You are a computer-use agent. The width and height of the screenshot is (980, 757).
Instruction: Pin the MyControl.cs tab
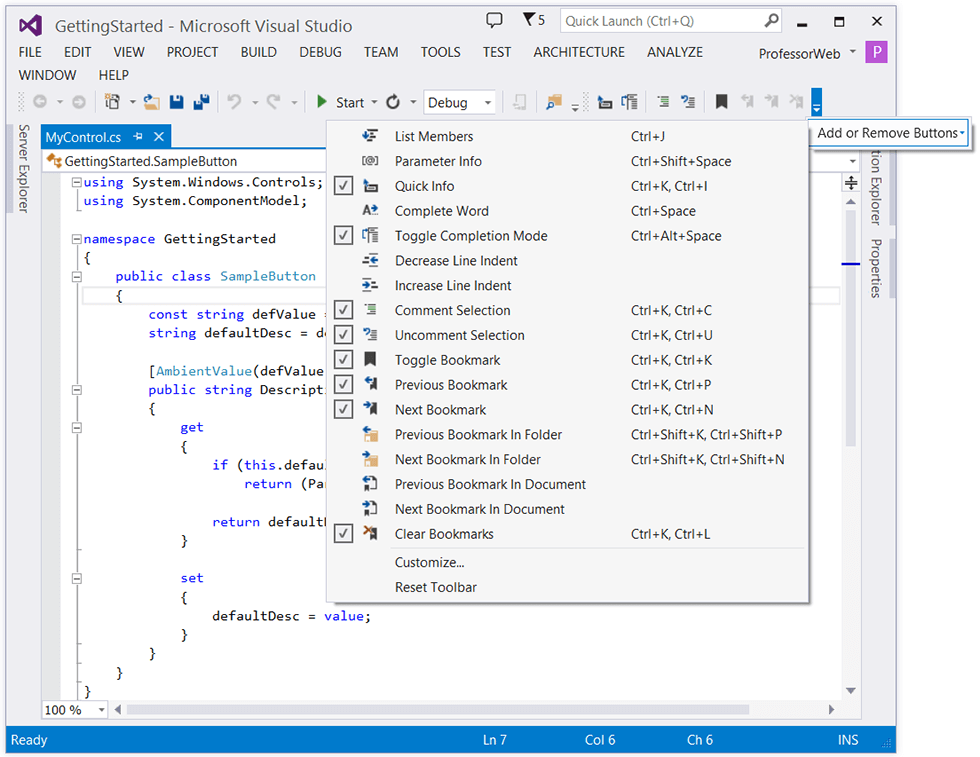[x=138, y=136]
